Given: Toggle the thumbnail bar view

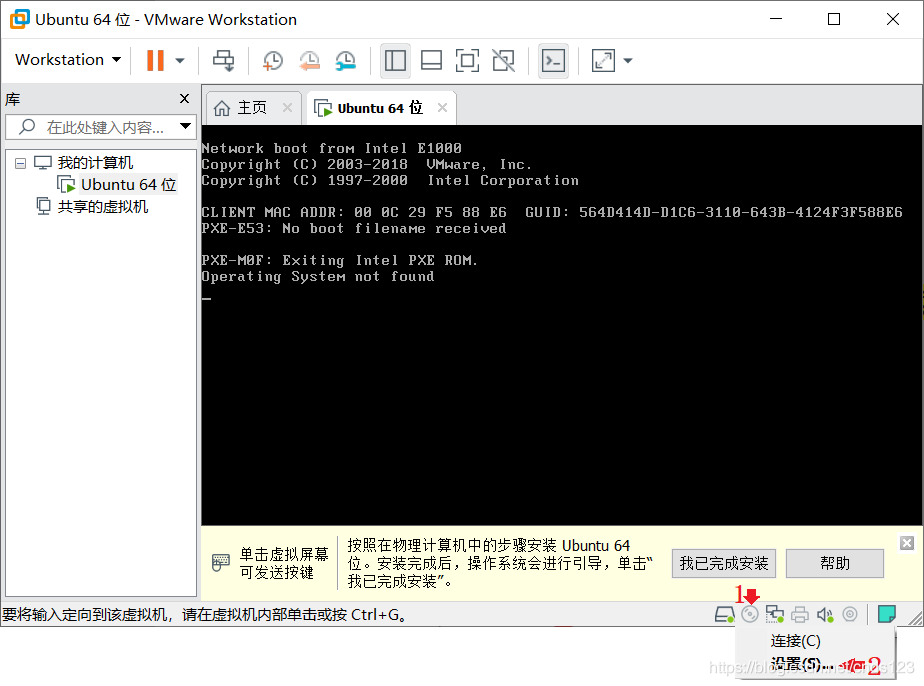Looking at the screenshot, I should [431, 60].
